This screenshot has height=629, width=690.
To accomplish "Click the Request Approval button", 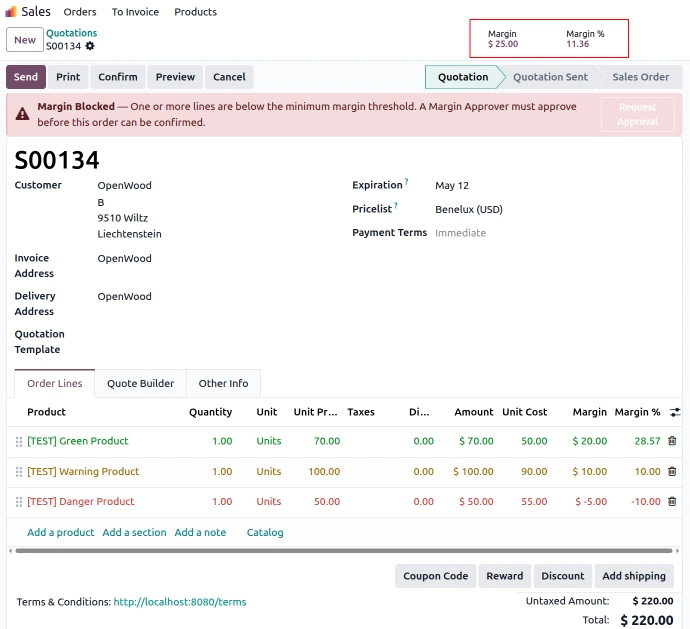I will tap(637, 114).
